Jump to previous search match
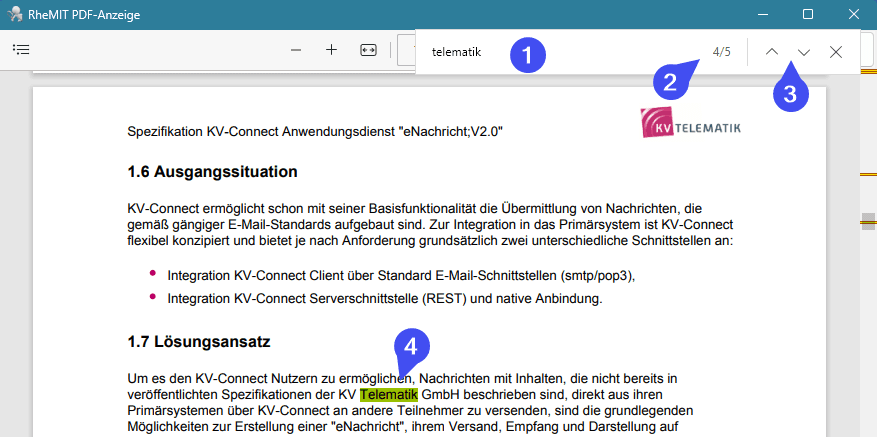Screen dimensions: 877x437 (x=772, y=52)
